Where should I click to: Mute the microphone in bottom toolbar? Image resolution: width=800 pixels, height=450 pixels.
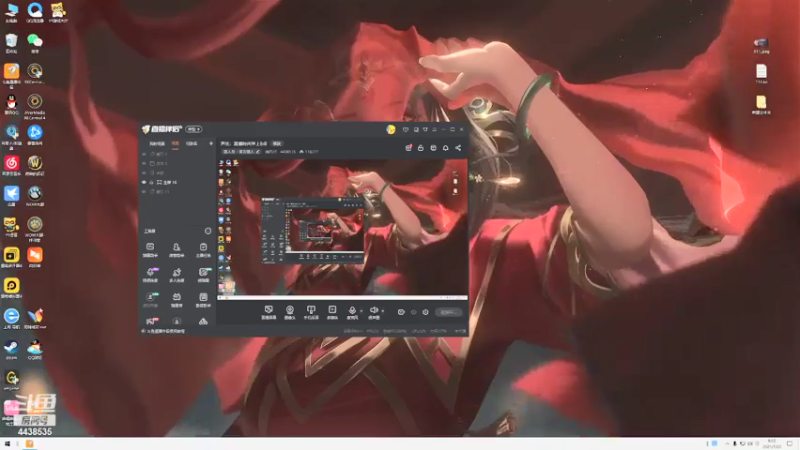tap(352, 311)
